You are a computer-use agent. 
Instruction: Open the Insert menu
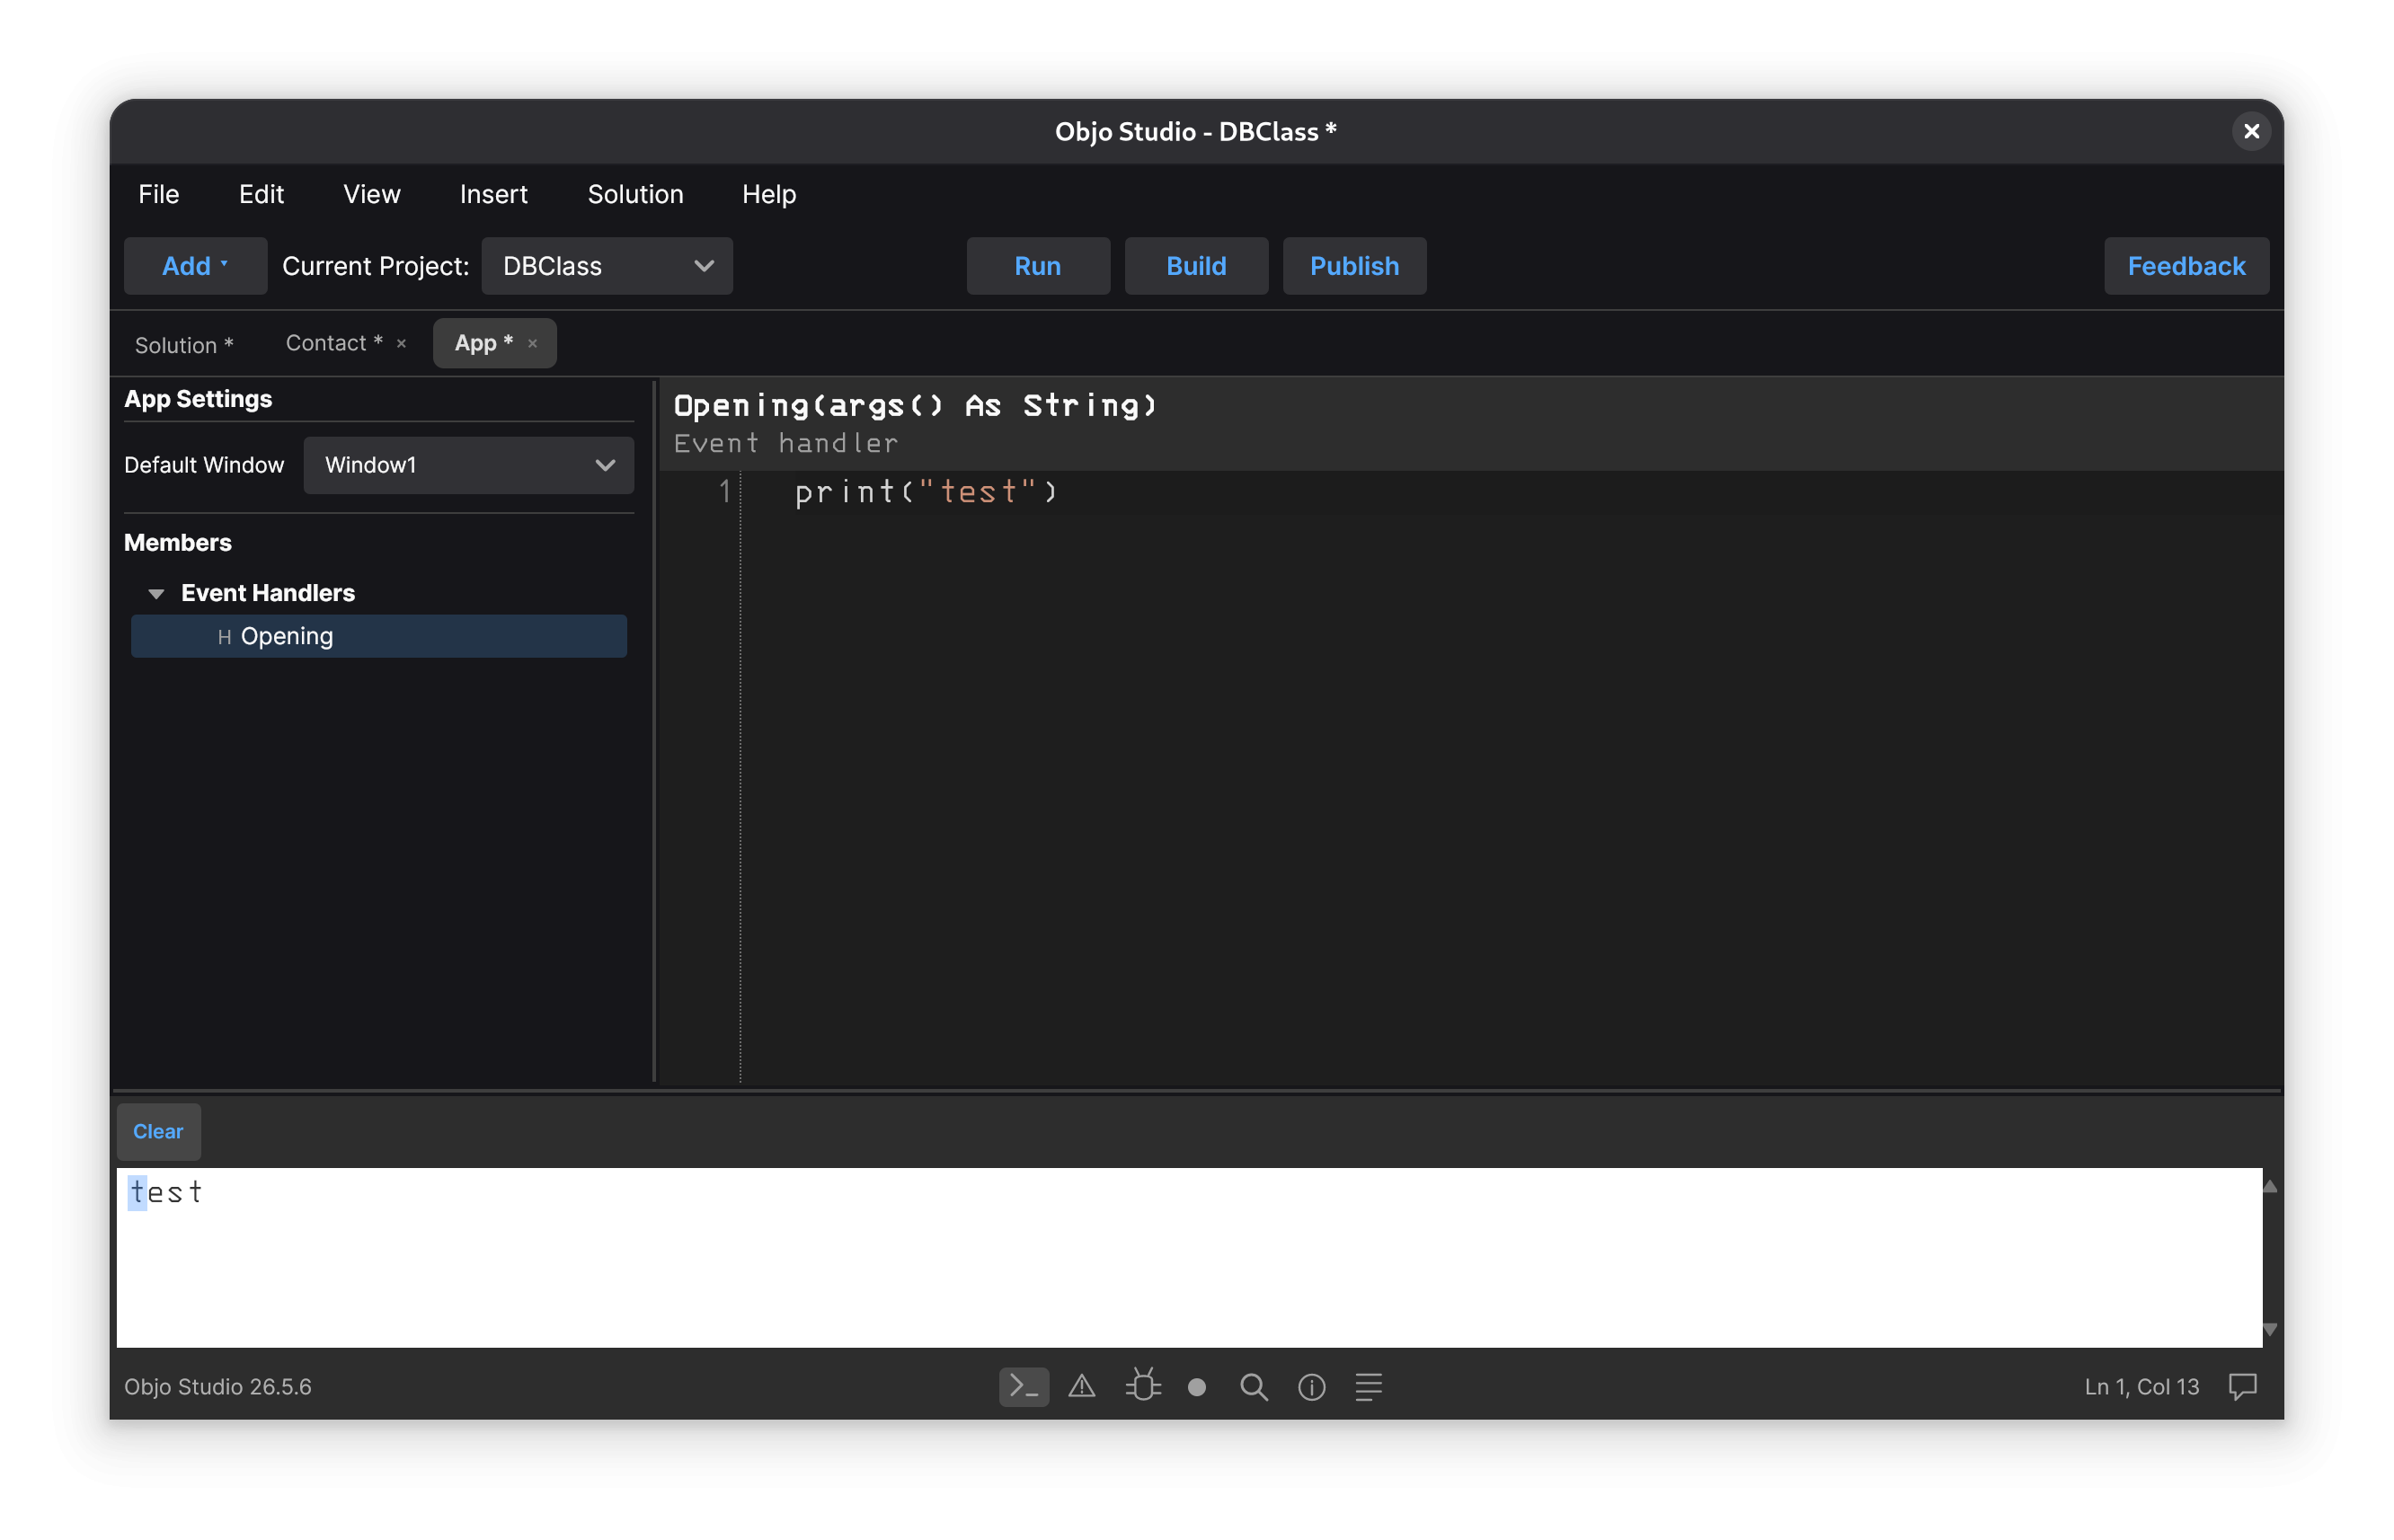click(x=493, y=194)
